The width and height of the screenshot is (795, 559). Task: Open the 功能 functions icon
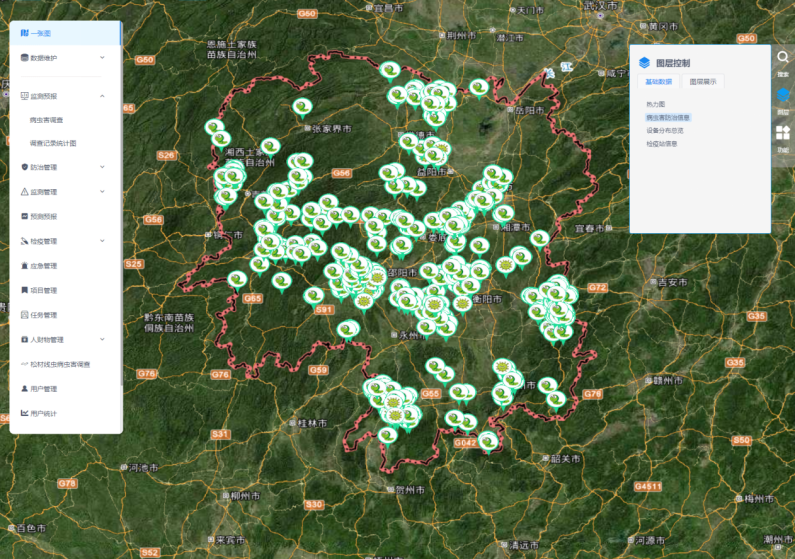click(x=783, y=137)
